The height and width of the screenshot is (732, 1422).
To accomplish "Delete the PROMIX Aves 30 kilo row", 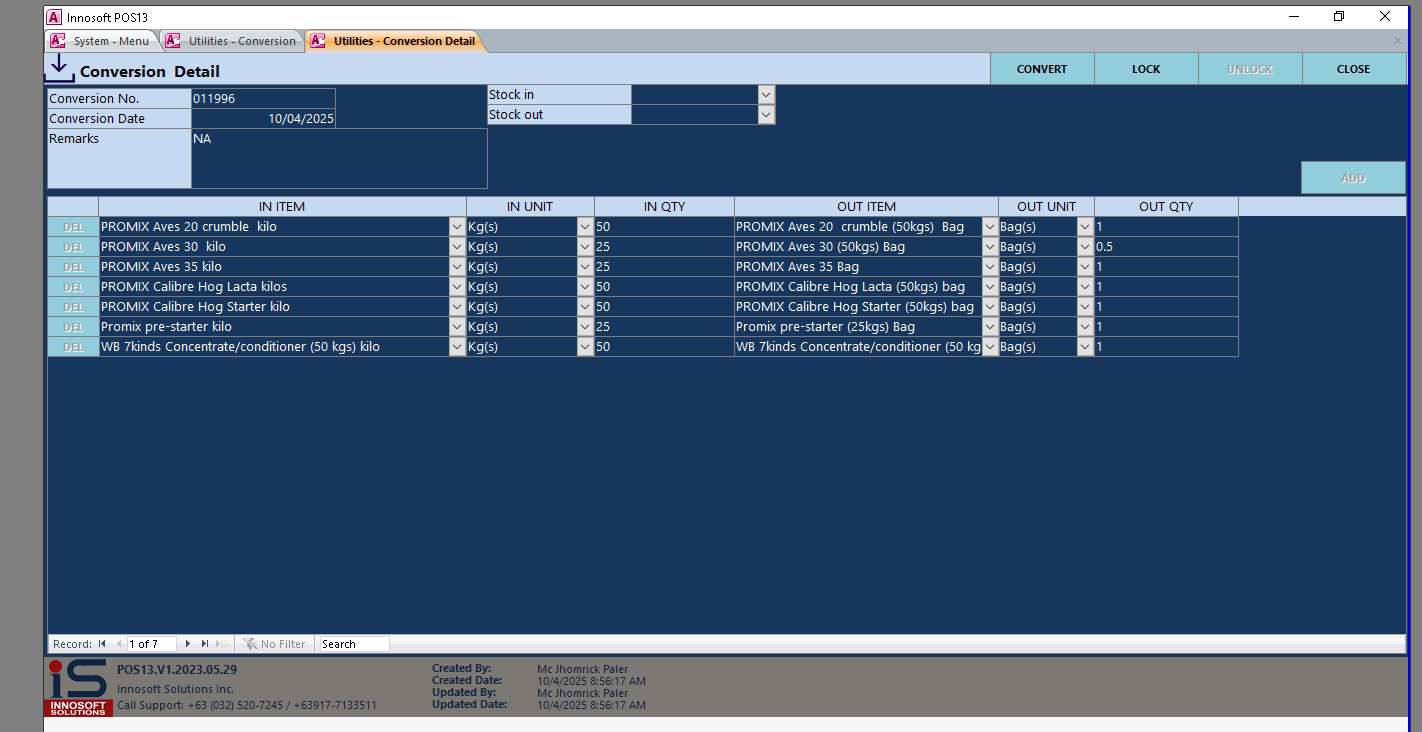I will (73, 247).
